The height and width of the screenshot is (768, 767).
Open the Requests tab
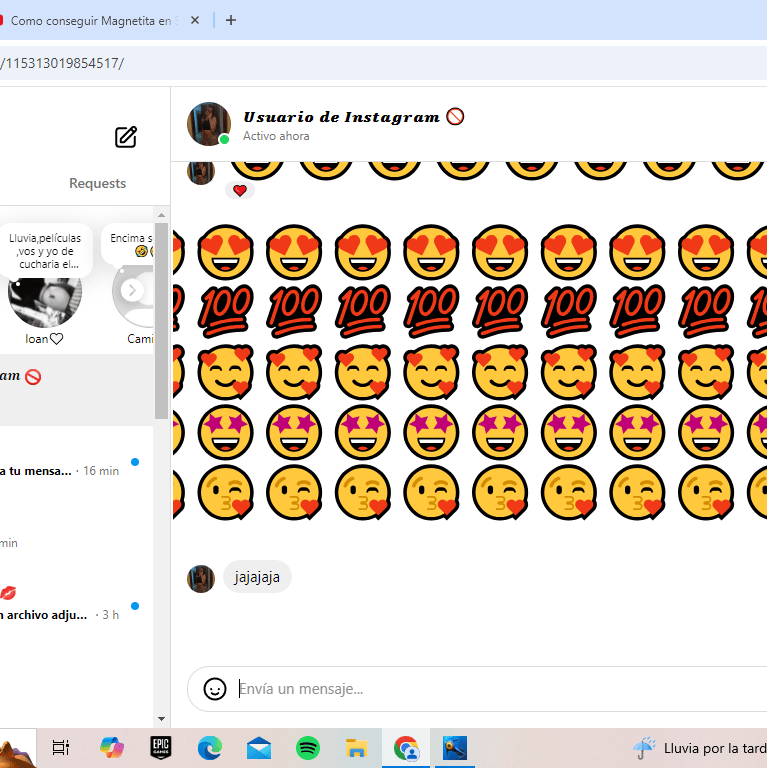click(x=97, y=183)
